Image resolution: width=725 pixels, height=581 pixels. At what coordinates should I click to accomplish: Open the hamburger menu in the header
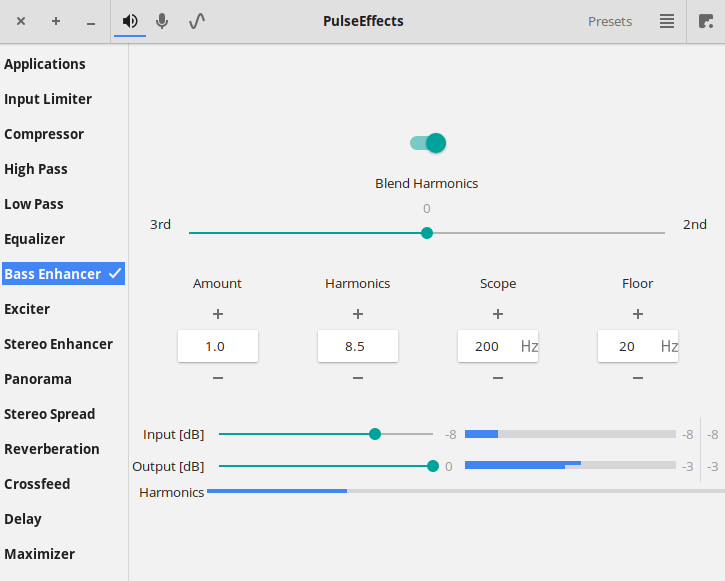(x=667, y=21)
